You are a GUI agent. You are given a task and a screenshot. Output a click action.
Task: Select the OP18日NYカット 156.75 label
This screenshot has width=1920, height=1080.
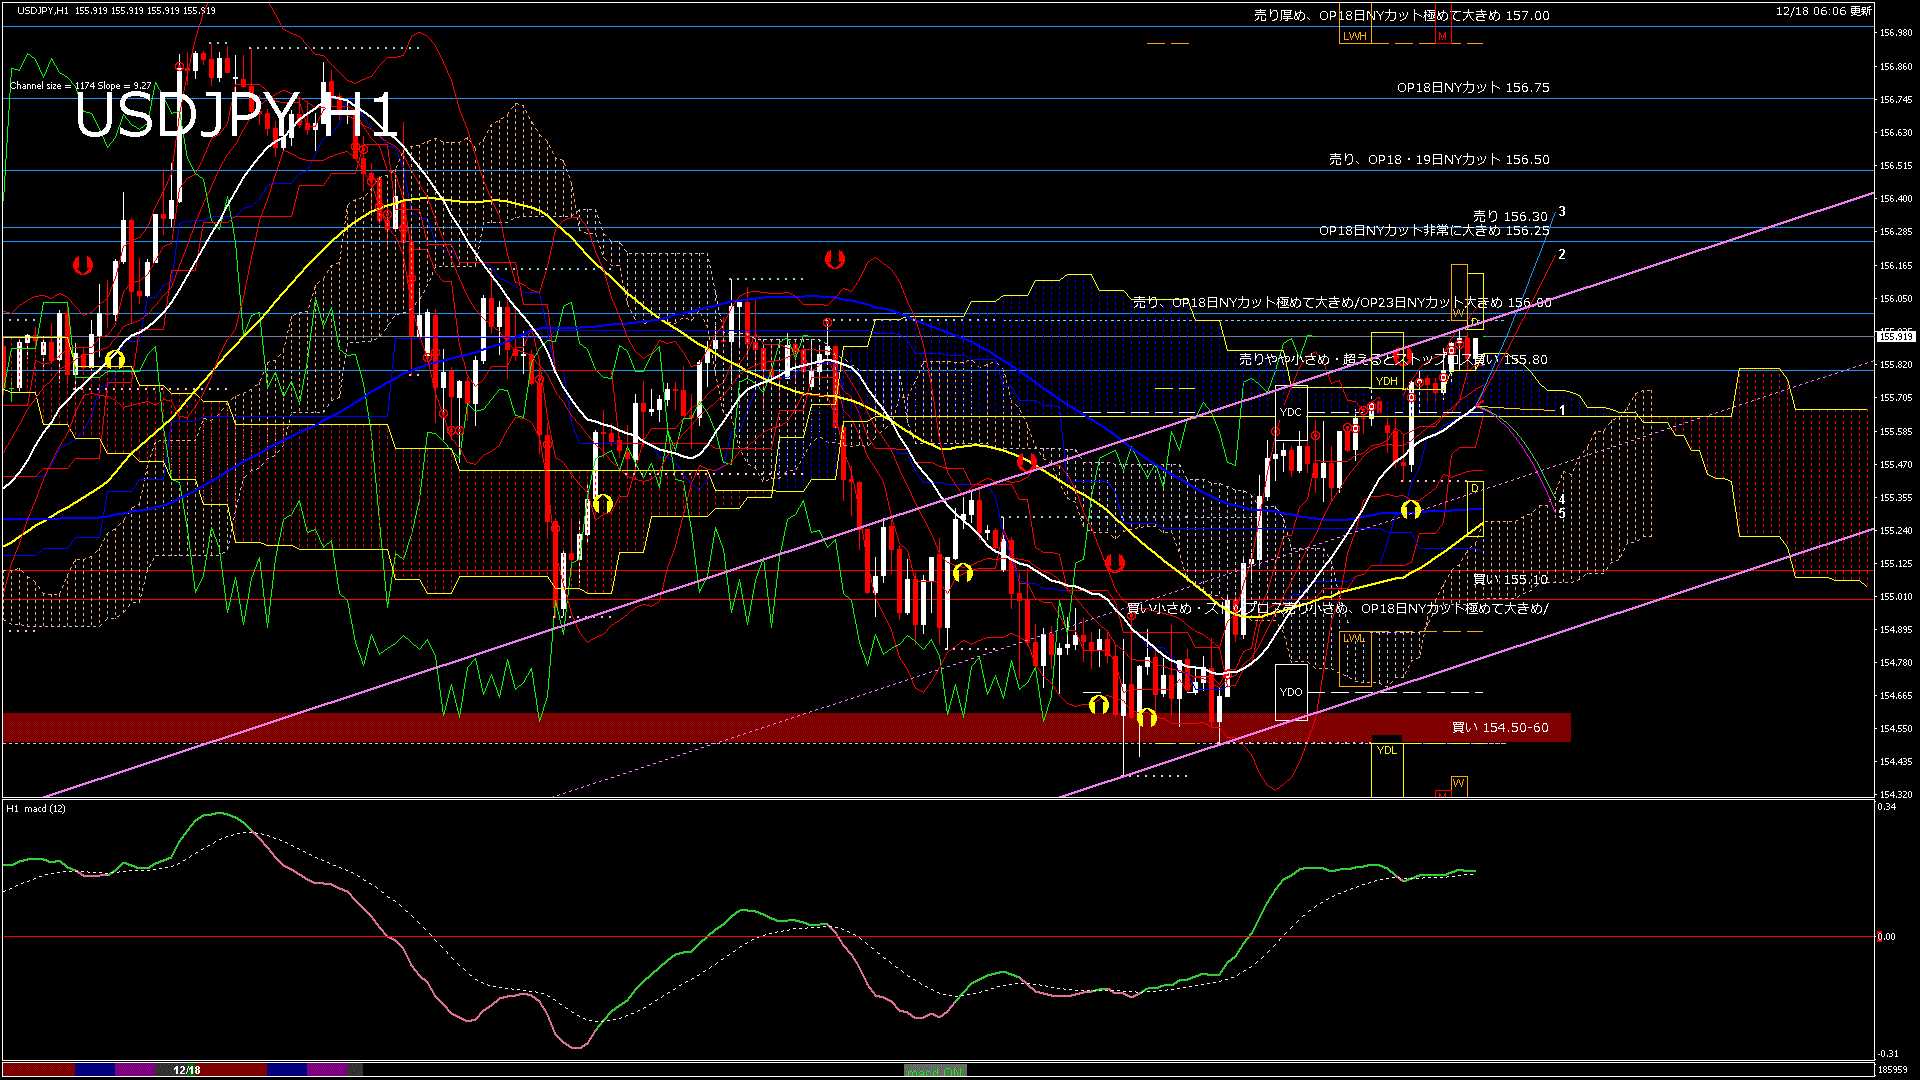coord(1472,87)
